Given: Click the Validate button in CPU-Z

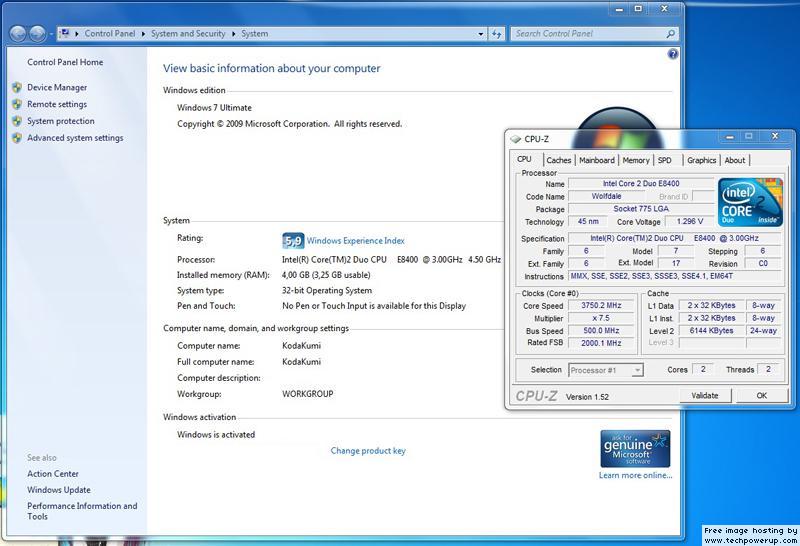Looking at the screenshot, I should coord(705,395).
